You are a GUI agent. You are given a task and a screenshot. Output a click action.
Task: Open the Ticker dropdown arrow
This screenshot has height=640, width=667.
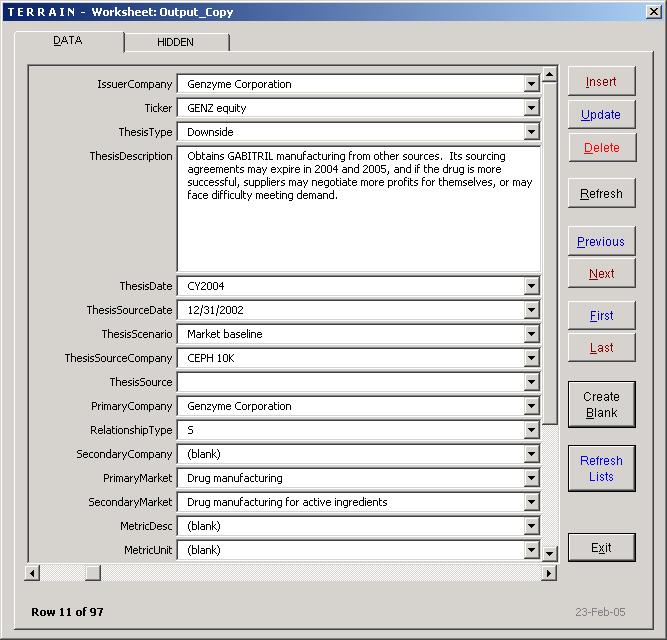coord(531,108)
